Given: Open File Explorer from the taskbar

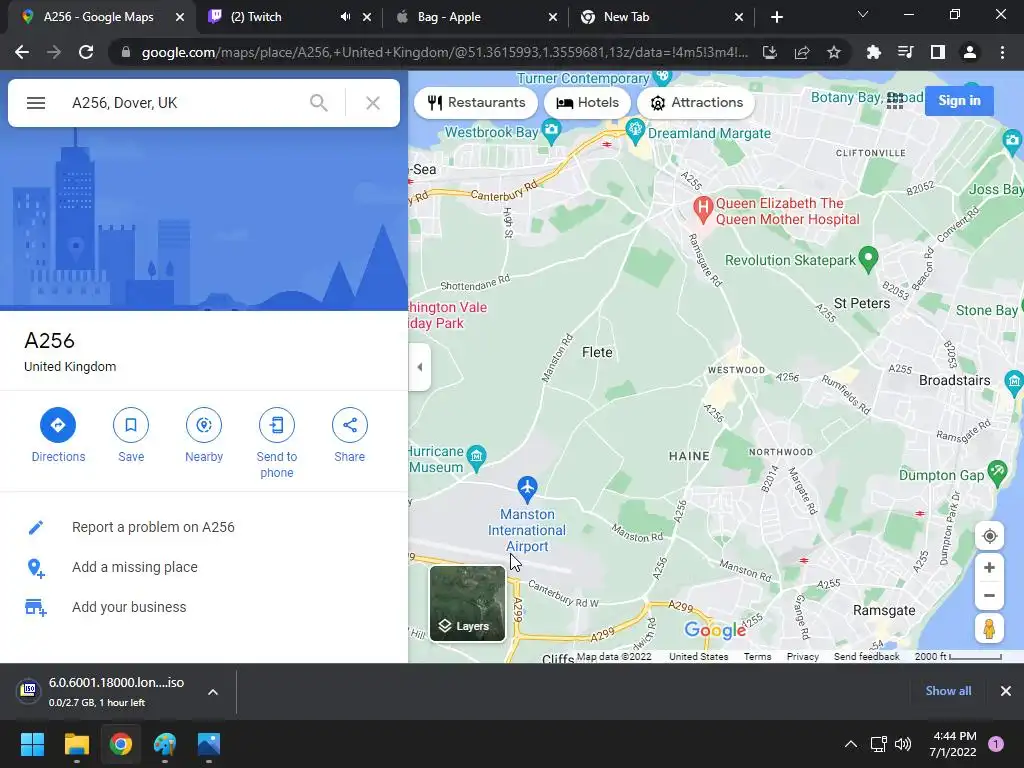Looking at the screenshot, I should coord(76,744).
